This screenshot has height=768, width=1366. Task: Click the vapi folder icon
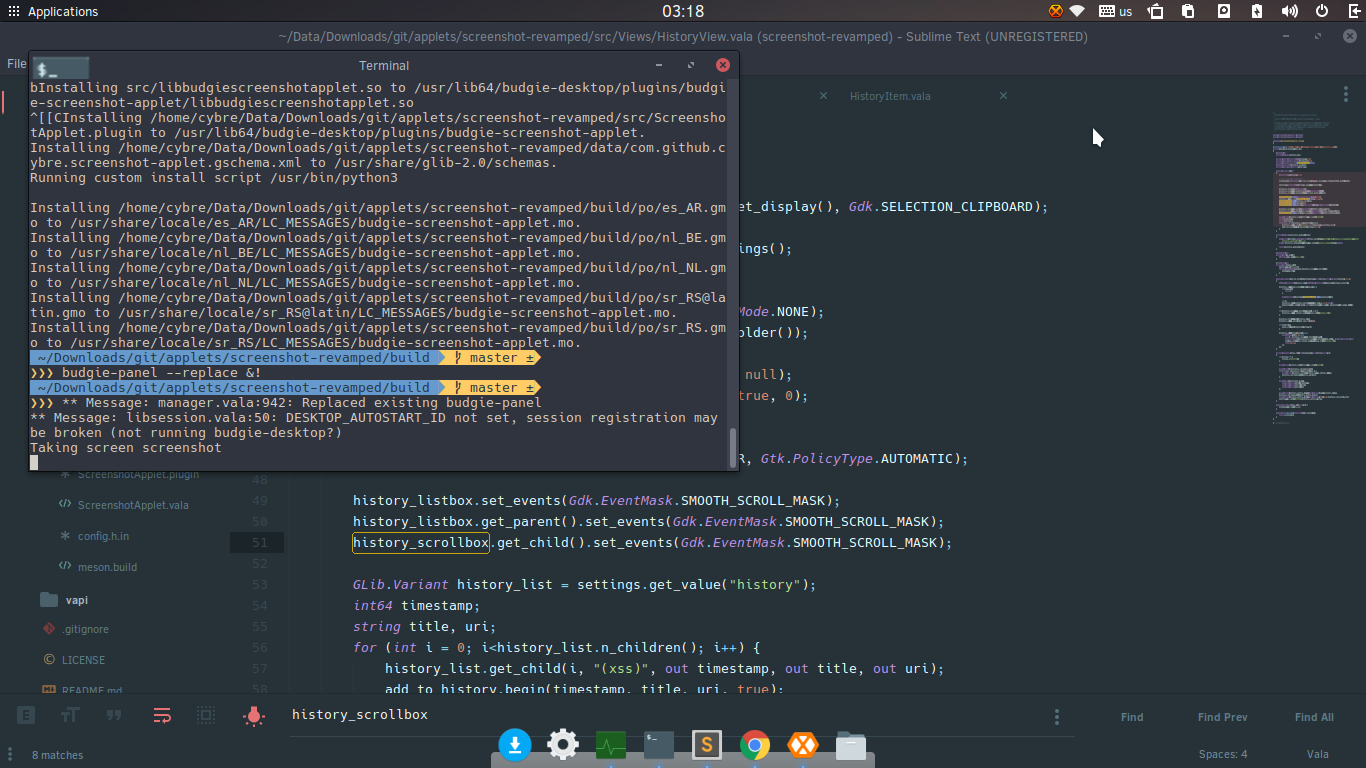[x=49, y=599]
